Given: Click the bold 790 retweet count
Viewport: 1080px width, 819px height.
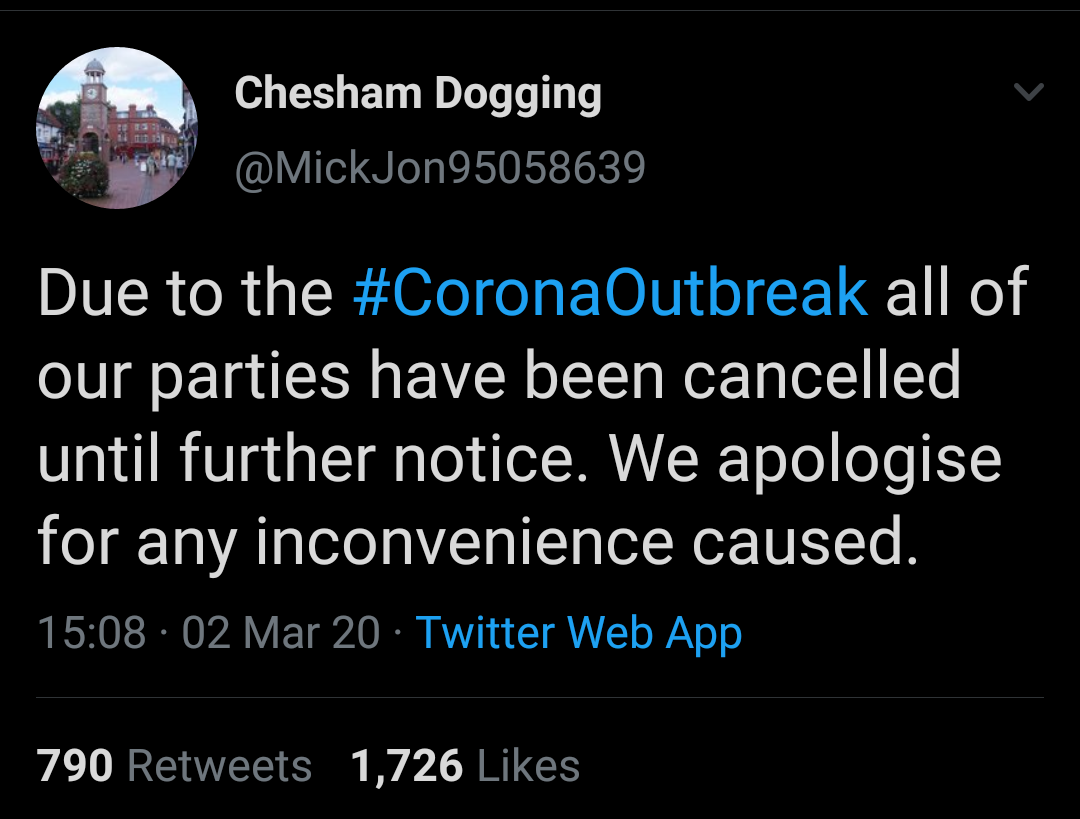Looking at the screenshot, I should click(75, 766).
